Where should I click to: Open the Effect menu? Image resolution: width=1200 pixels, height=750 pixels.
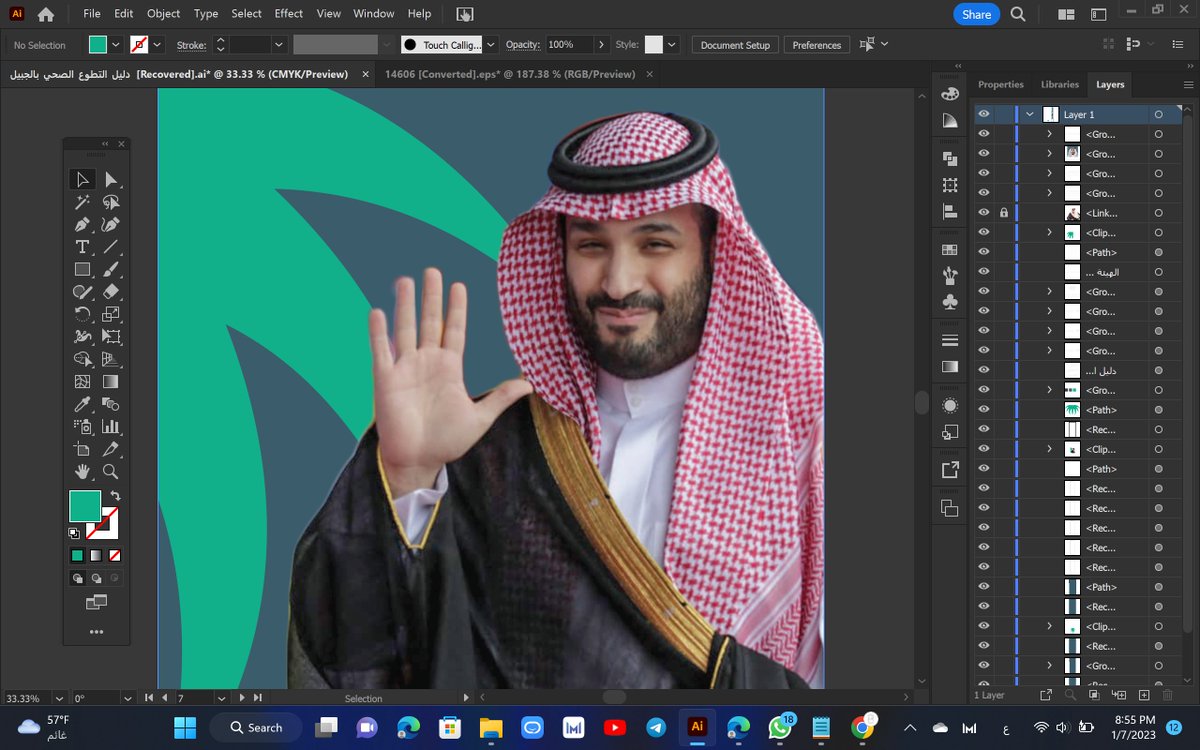[289, 14]
